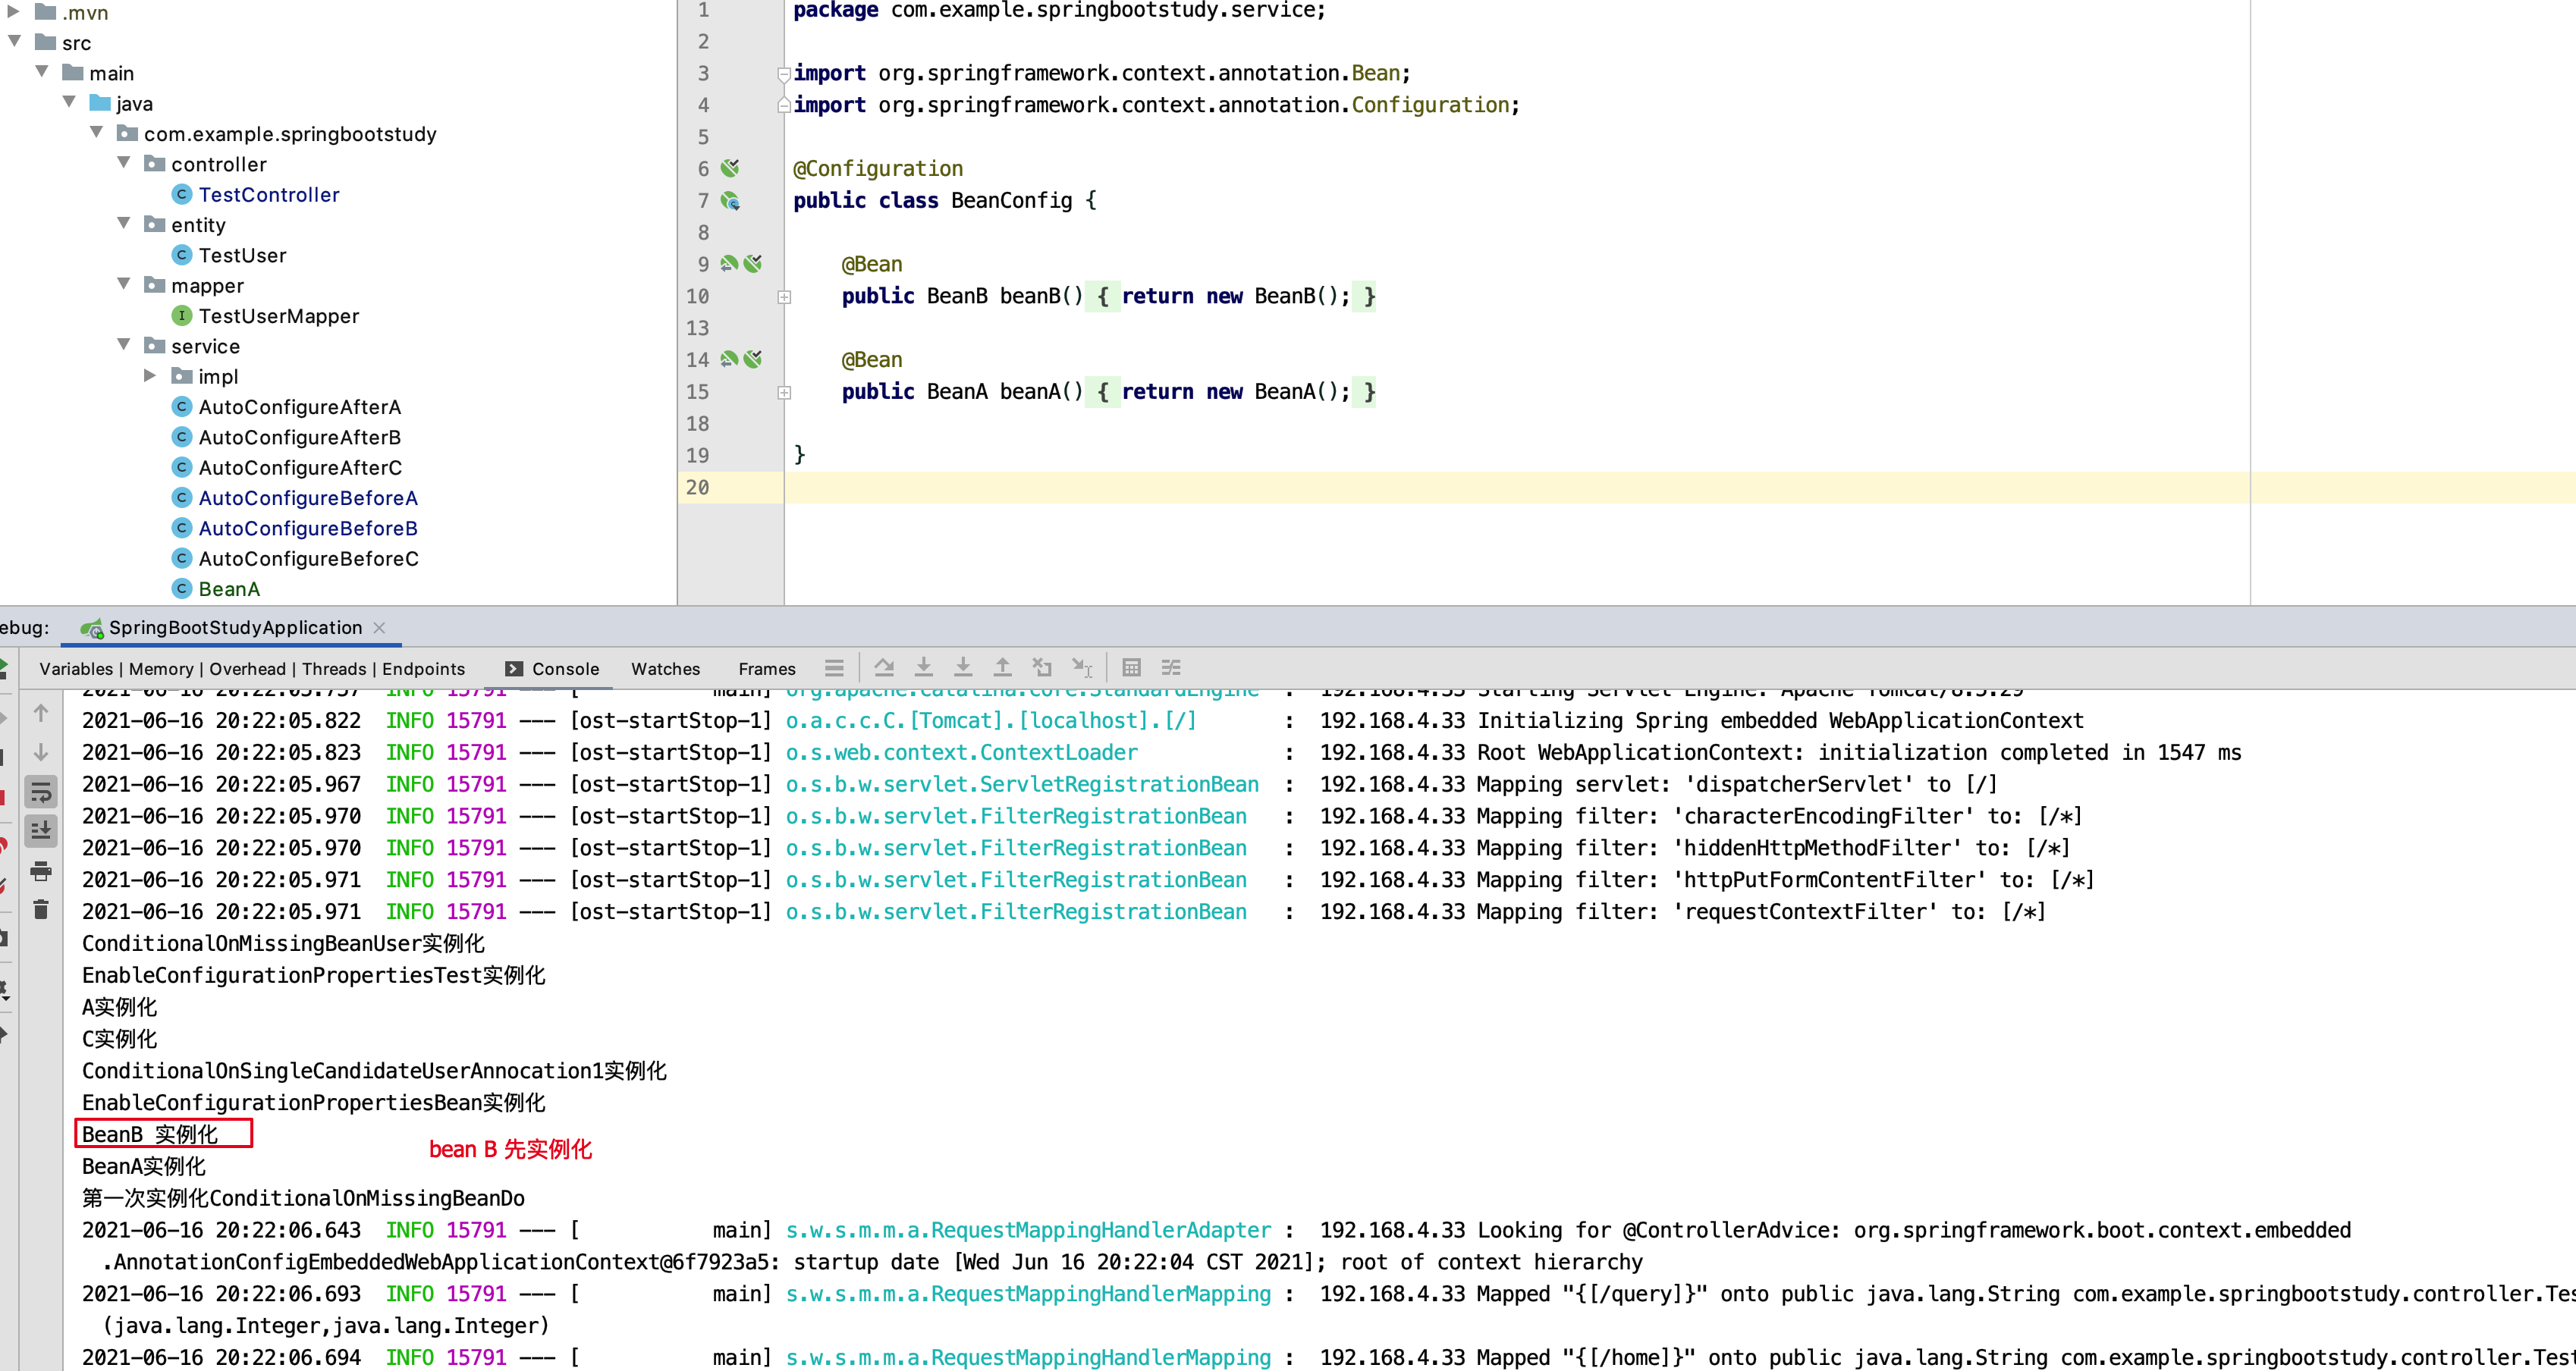Toggle soft-wrap in the console output
The image size is (2576, 1371).
pyautogui.click(x=41, y=793)
